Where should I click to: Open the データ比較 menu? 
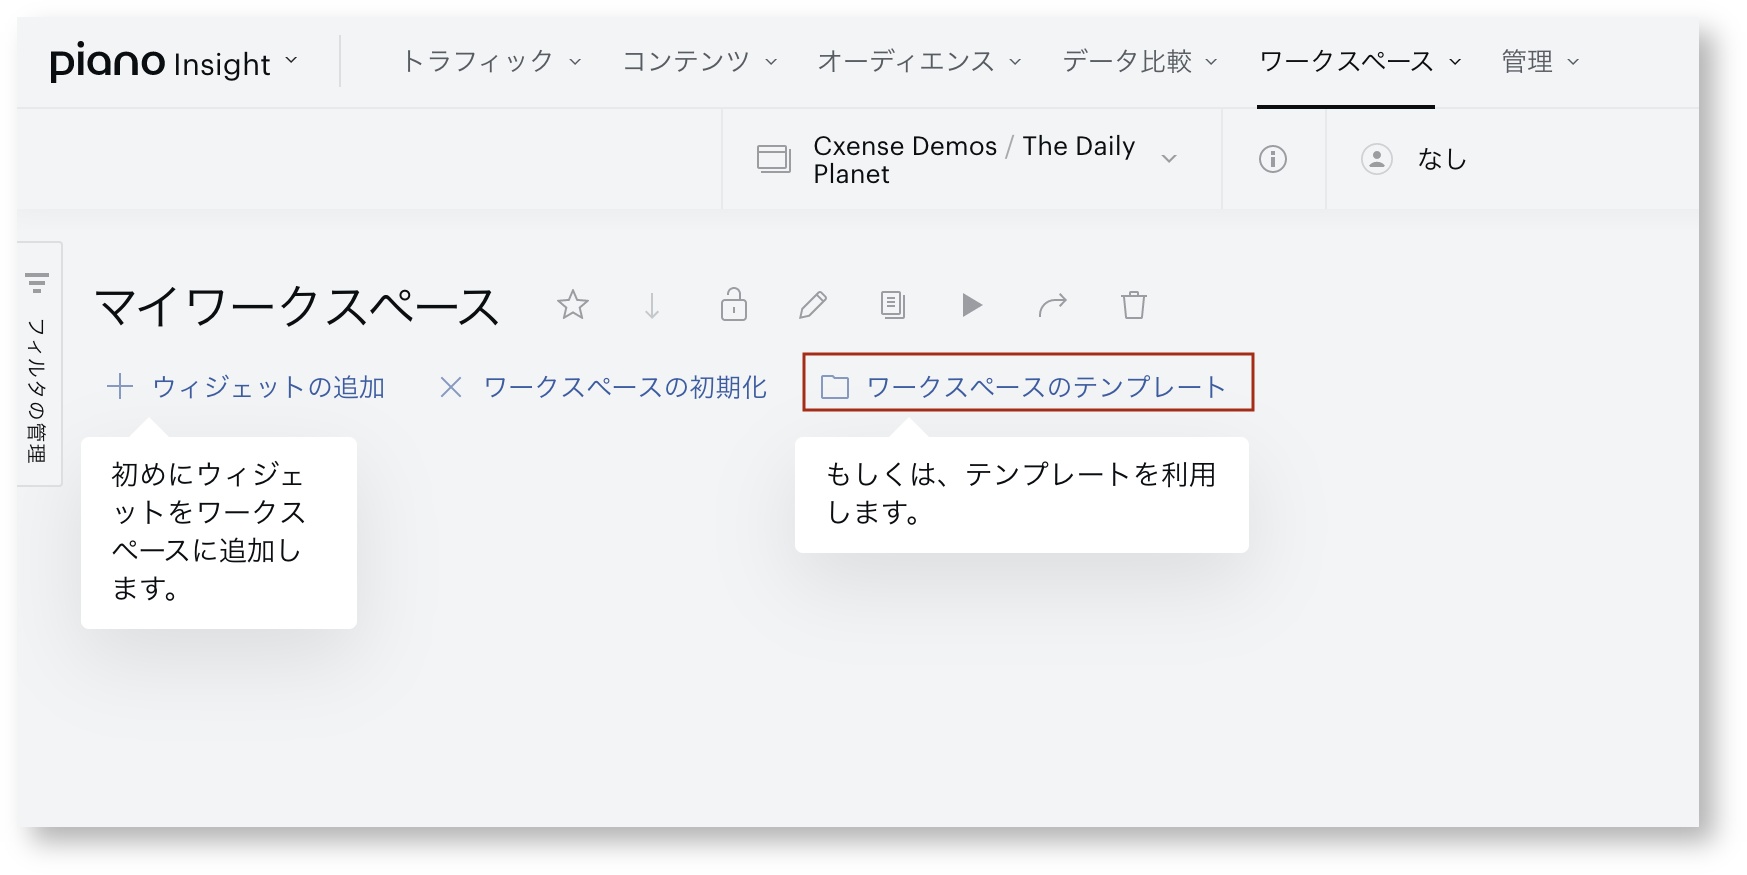[x=1141, y=62]
